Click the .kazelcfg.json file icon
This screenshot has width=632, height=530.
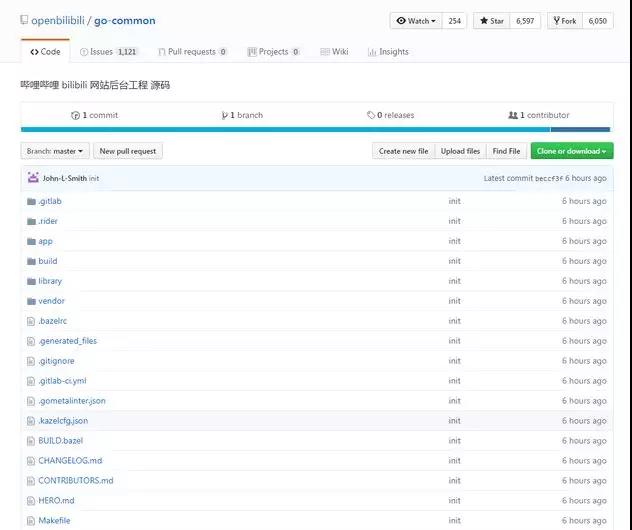point(31,421)
